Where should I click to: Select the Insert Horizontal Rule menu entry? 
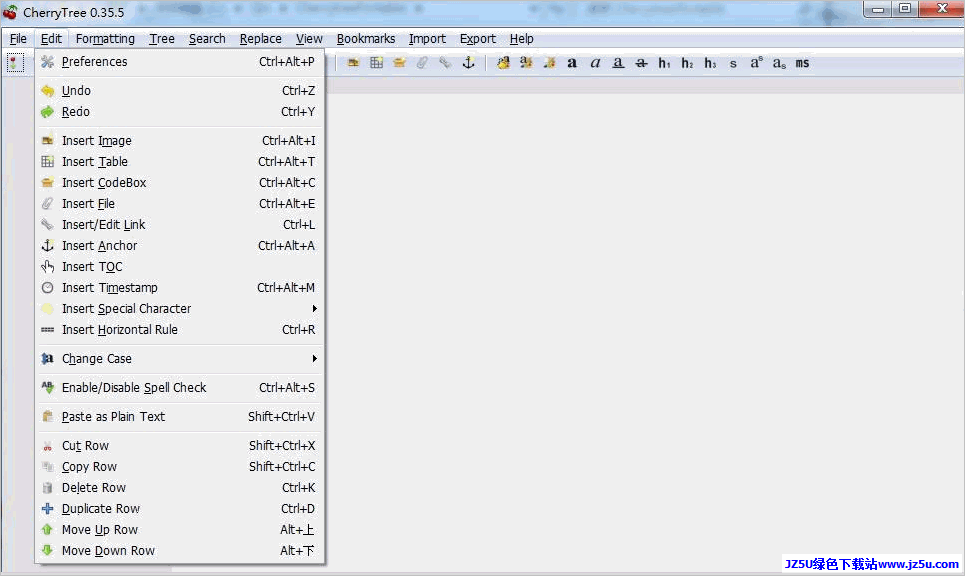(x=179, y=329)
